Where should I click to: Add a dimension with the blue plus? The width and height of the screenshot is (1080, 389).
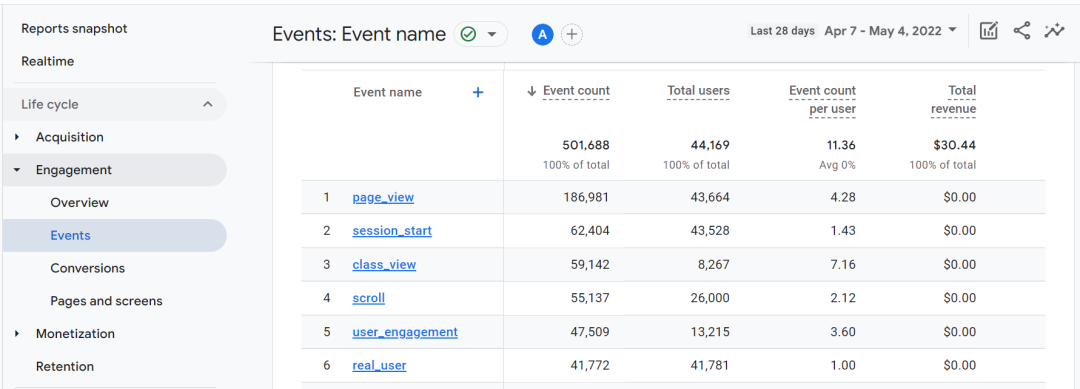(478, 92)
